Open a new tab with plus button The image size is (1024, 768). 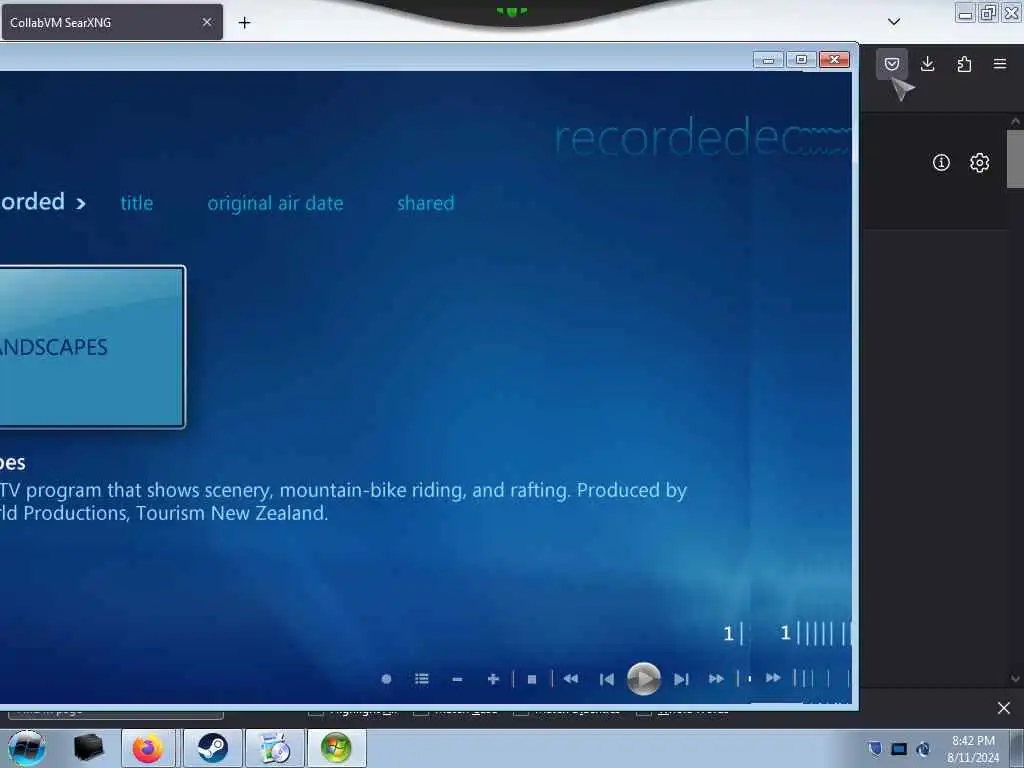click(x=244, y=23)
